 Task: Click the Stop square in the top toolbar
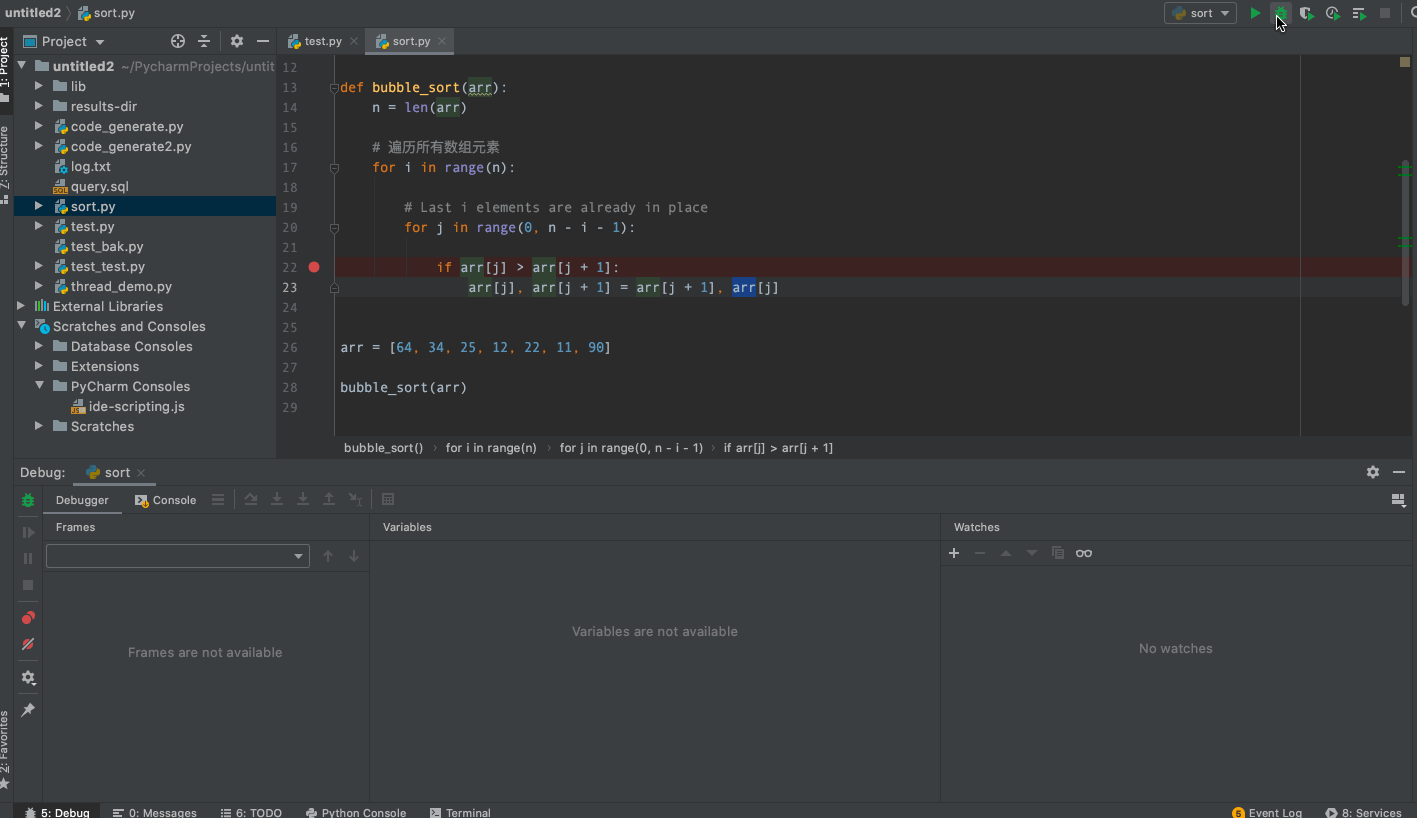pos(1385,14)
